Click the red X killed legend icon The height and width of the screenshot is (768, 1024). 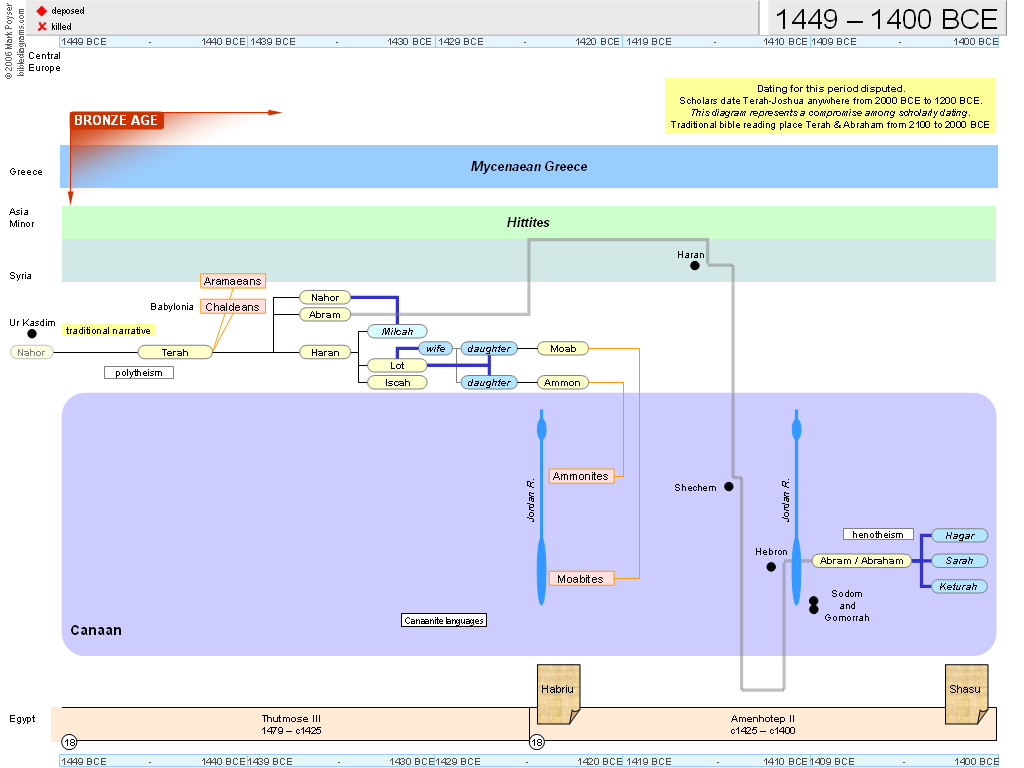click(x=42, y=26)
